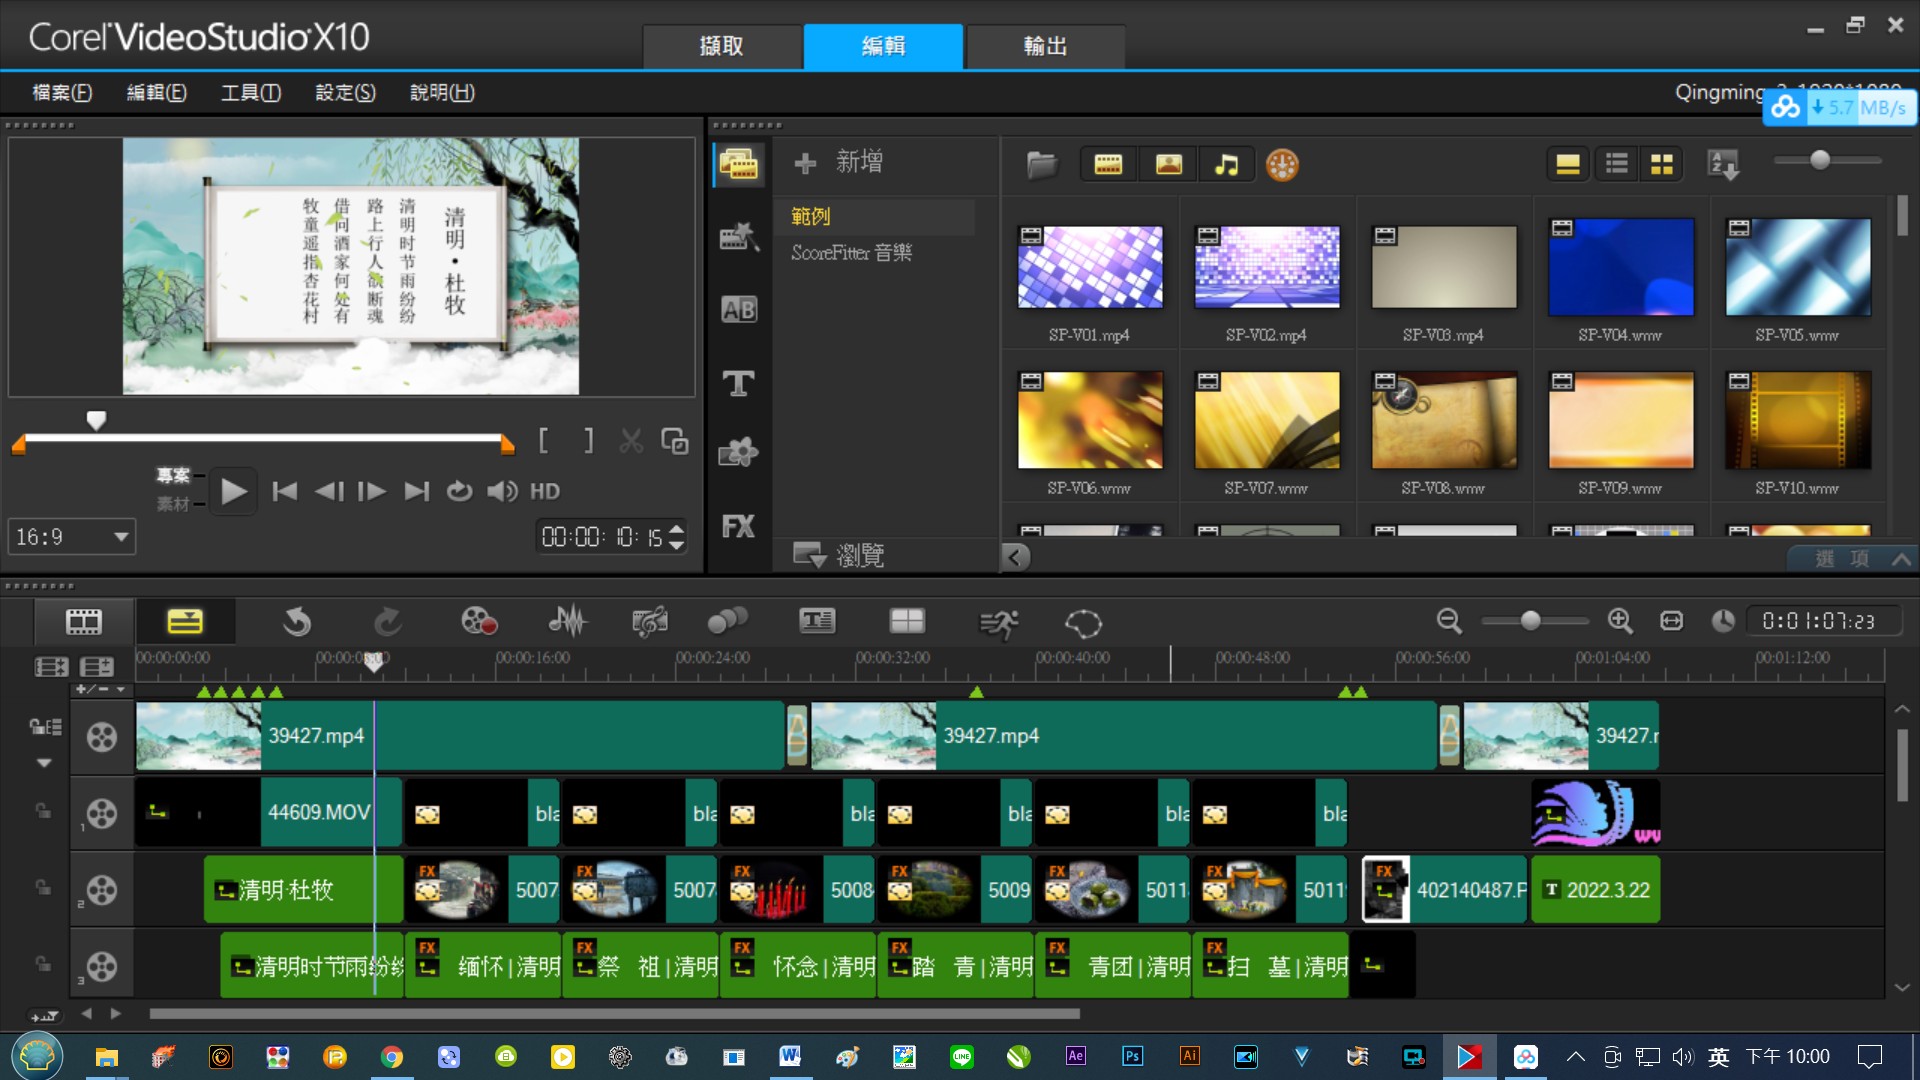1920x1080 pixels.
Task: Switch library to thumbnail view
Action: click(x=1662, y=164)
